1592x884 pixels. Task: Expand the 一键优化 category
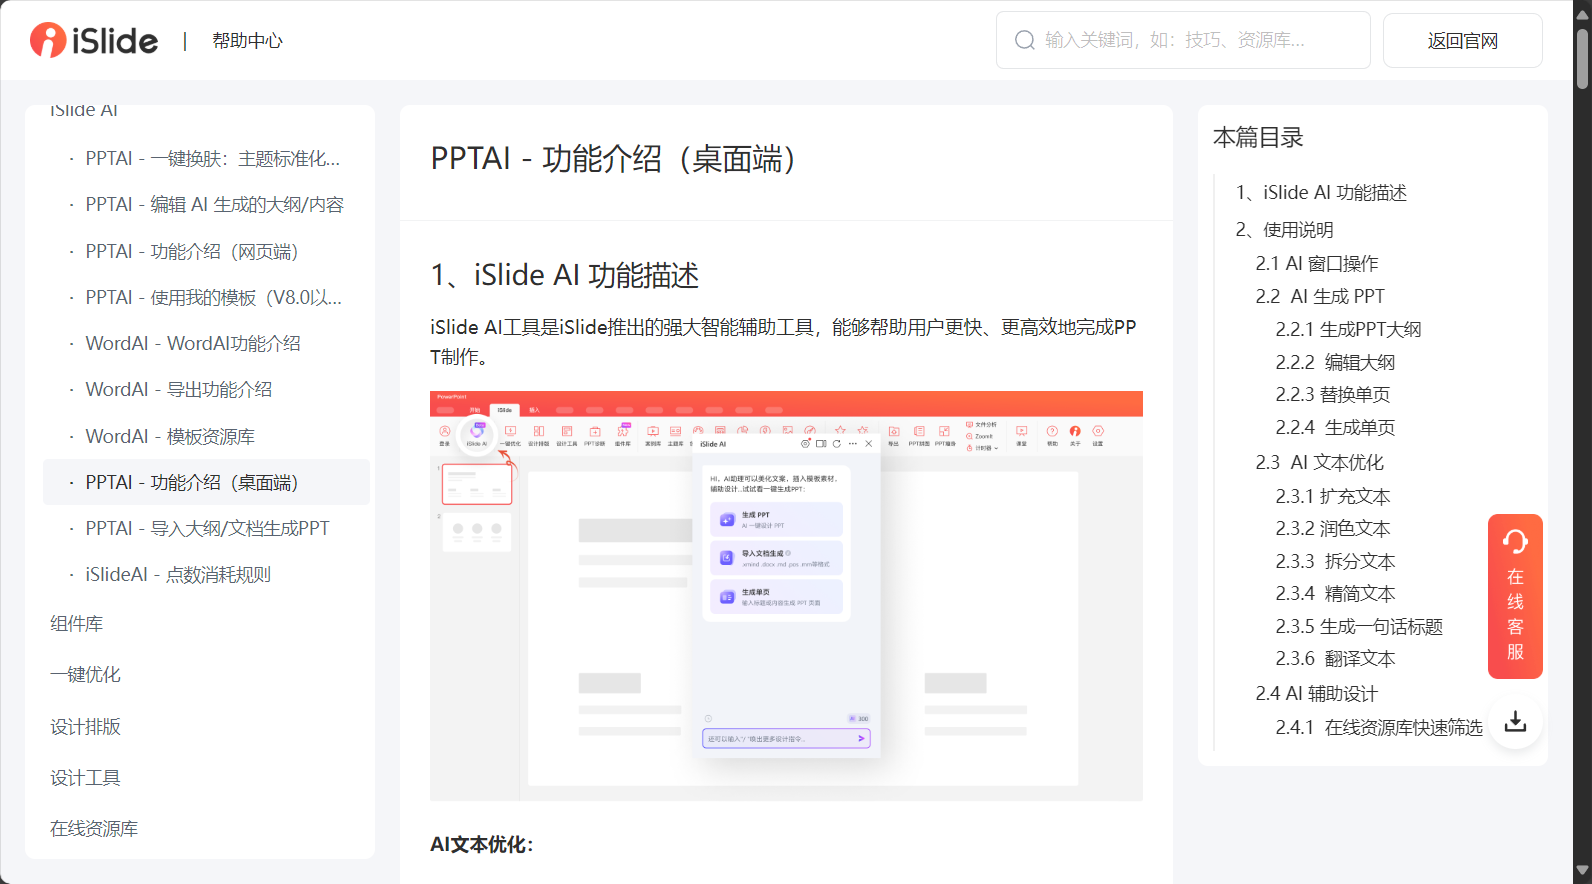[85, 674]
